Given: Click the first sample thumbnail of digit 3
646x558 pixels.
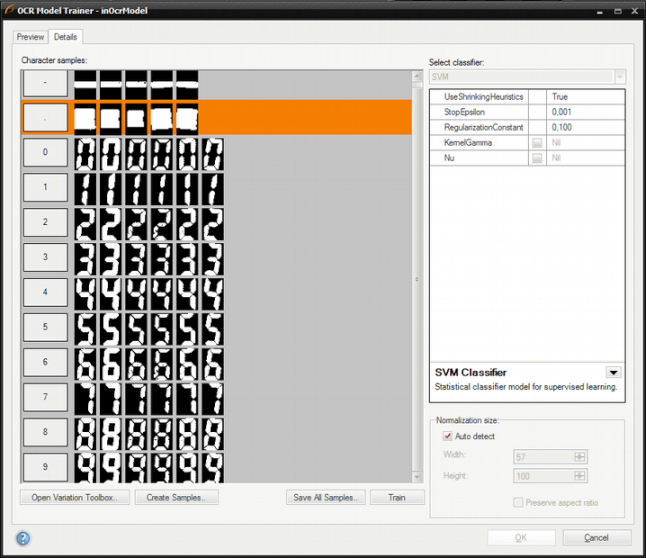Looking at the screenshot, I should point(85,258).
